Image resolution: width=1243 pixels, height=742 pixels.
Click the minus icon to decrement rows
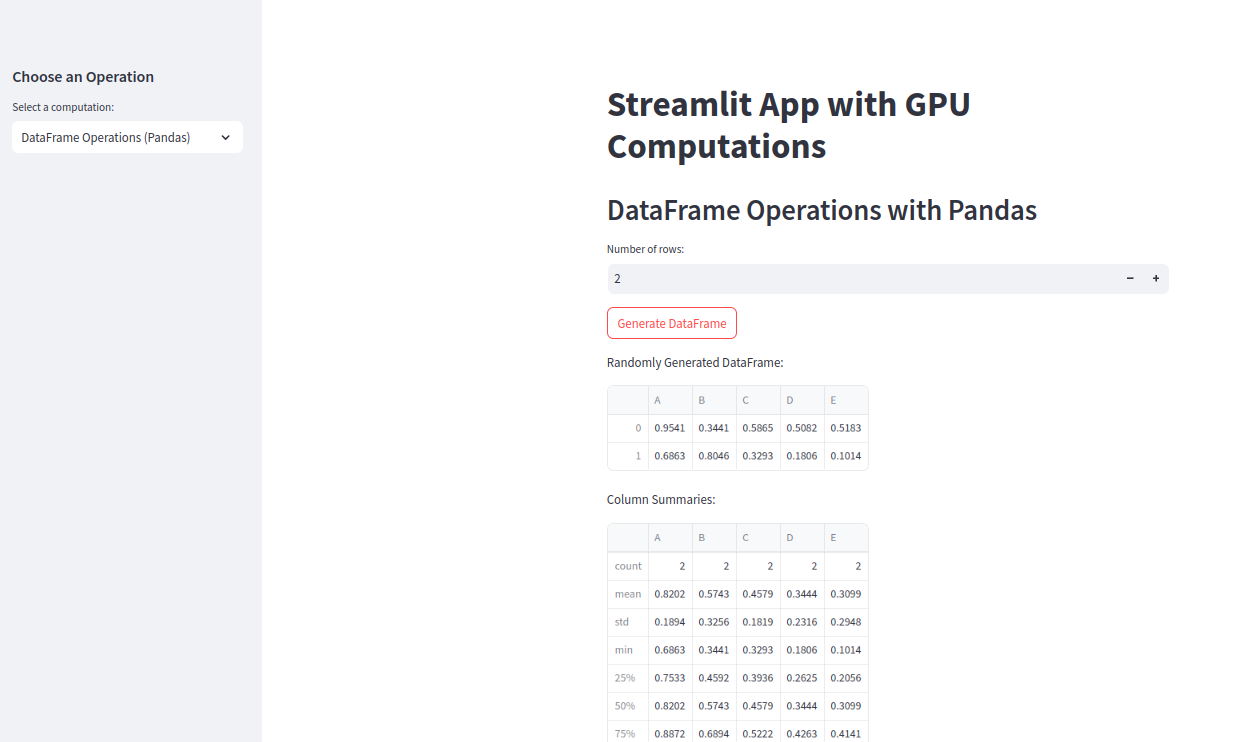pyautogui.click(x=1130, y=279)
